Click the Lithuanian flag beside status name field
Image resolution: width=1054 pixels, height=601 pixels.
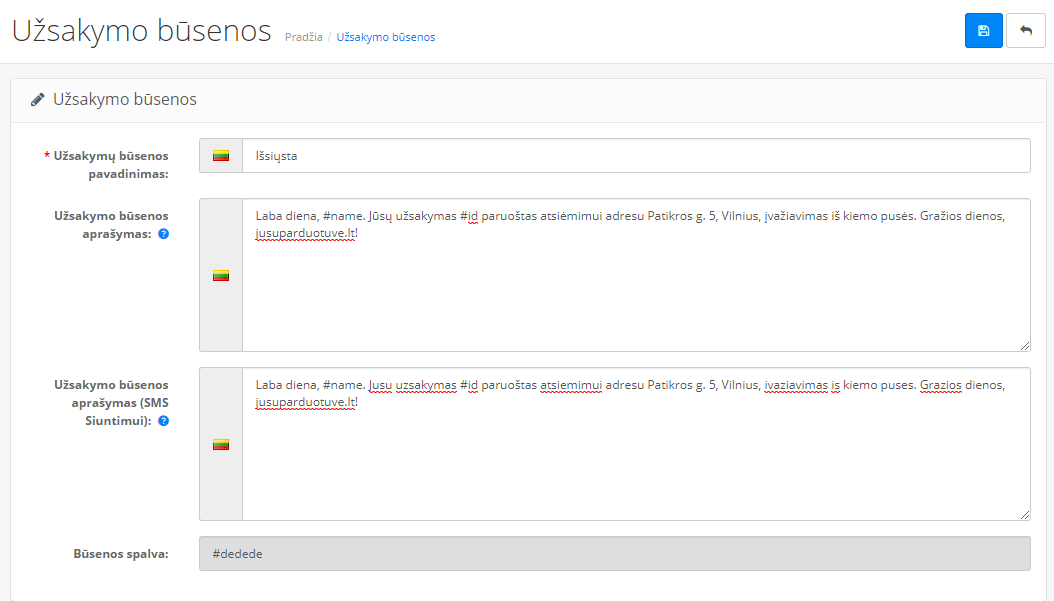(x=221, y=155)
